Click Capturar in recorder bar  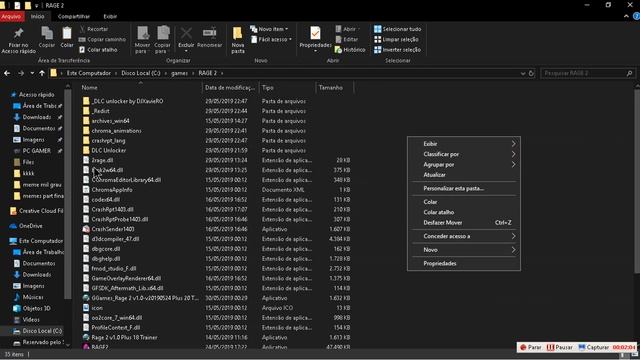tap(593, 347)
